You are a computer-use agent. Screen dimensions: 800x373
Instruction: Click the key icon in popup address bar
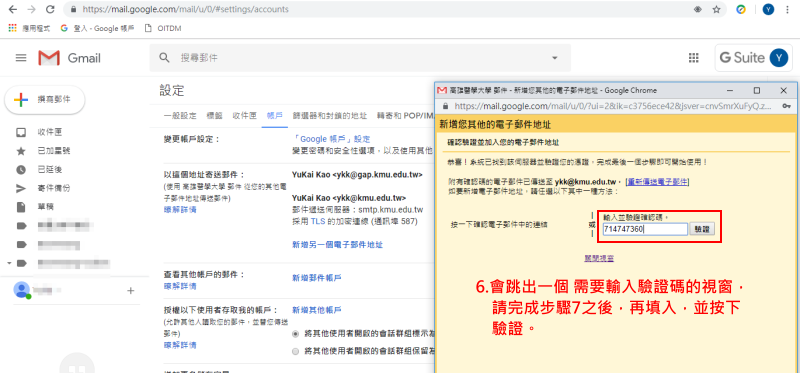click(x=787, y=106)
